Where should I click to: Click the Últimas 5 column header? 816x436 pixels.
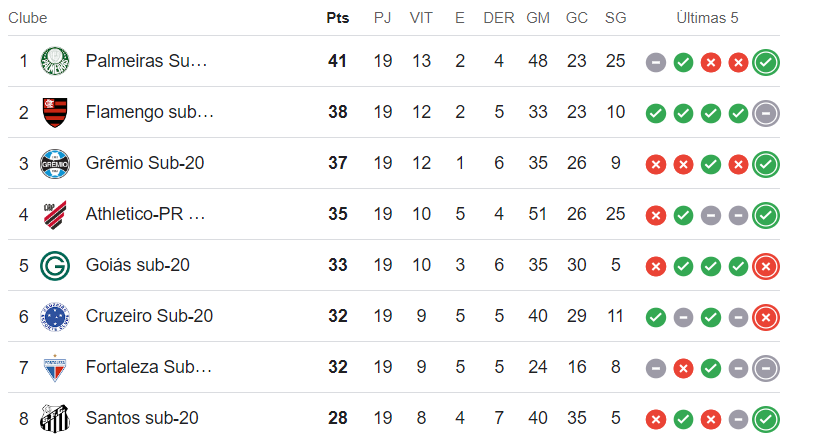[x=707, y=18]
